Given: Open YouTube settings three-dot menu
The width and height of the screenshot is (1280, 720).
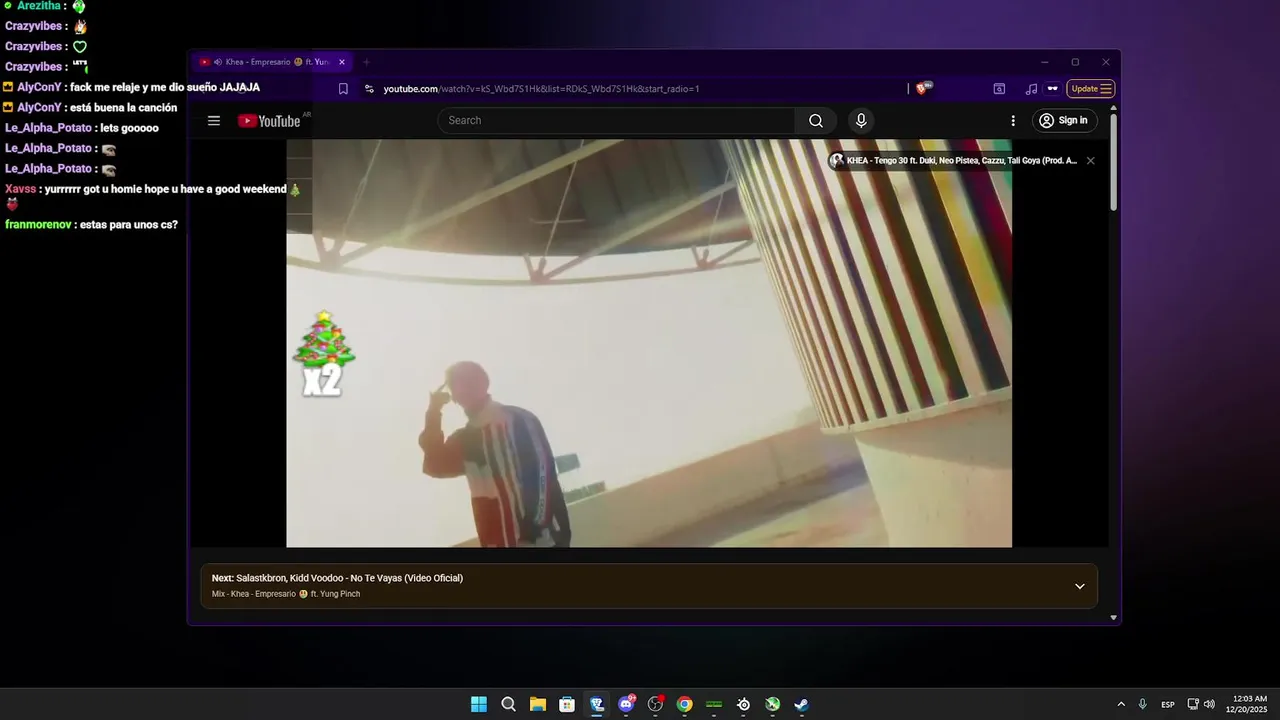Looking at the screenshot, I should point(1013,121).
